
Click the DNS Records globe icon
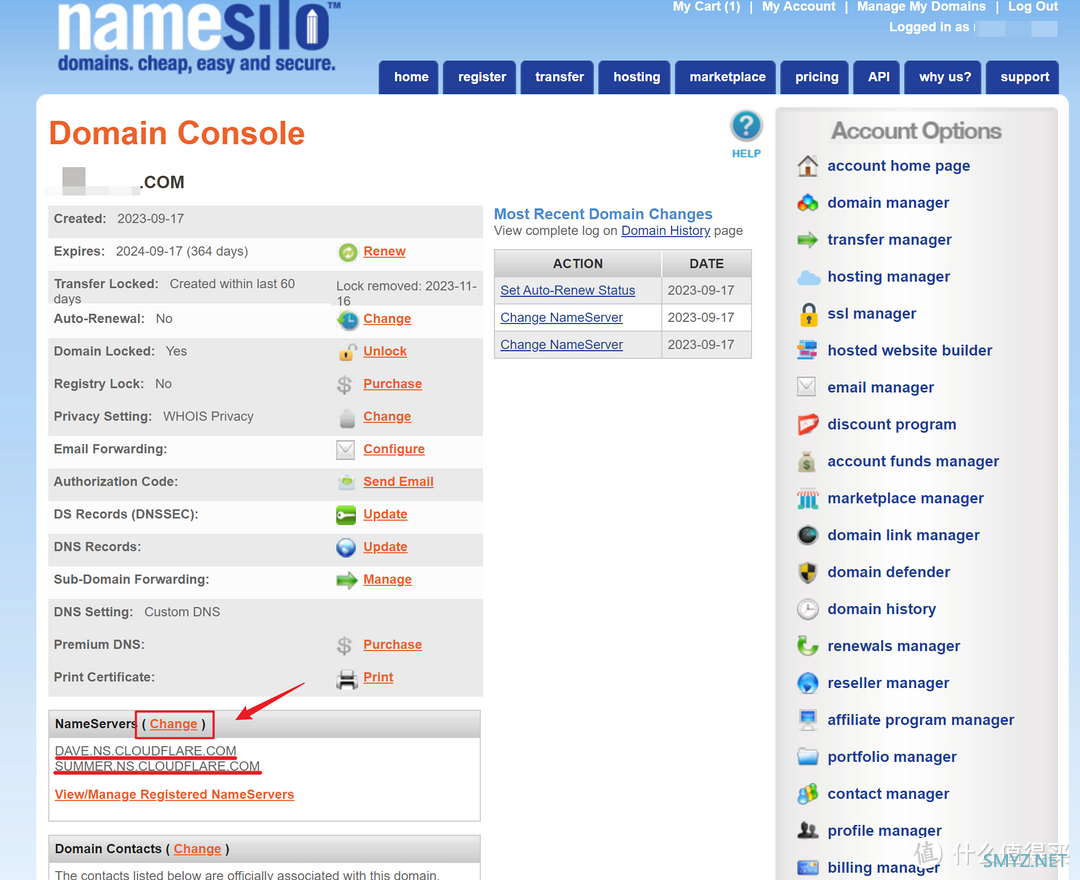click(x=346, y=547)
